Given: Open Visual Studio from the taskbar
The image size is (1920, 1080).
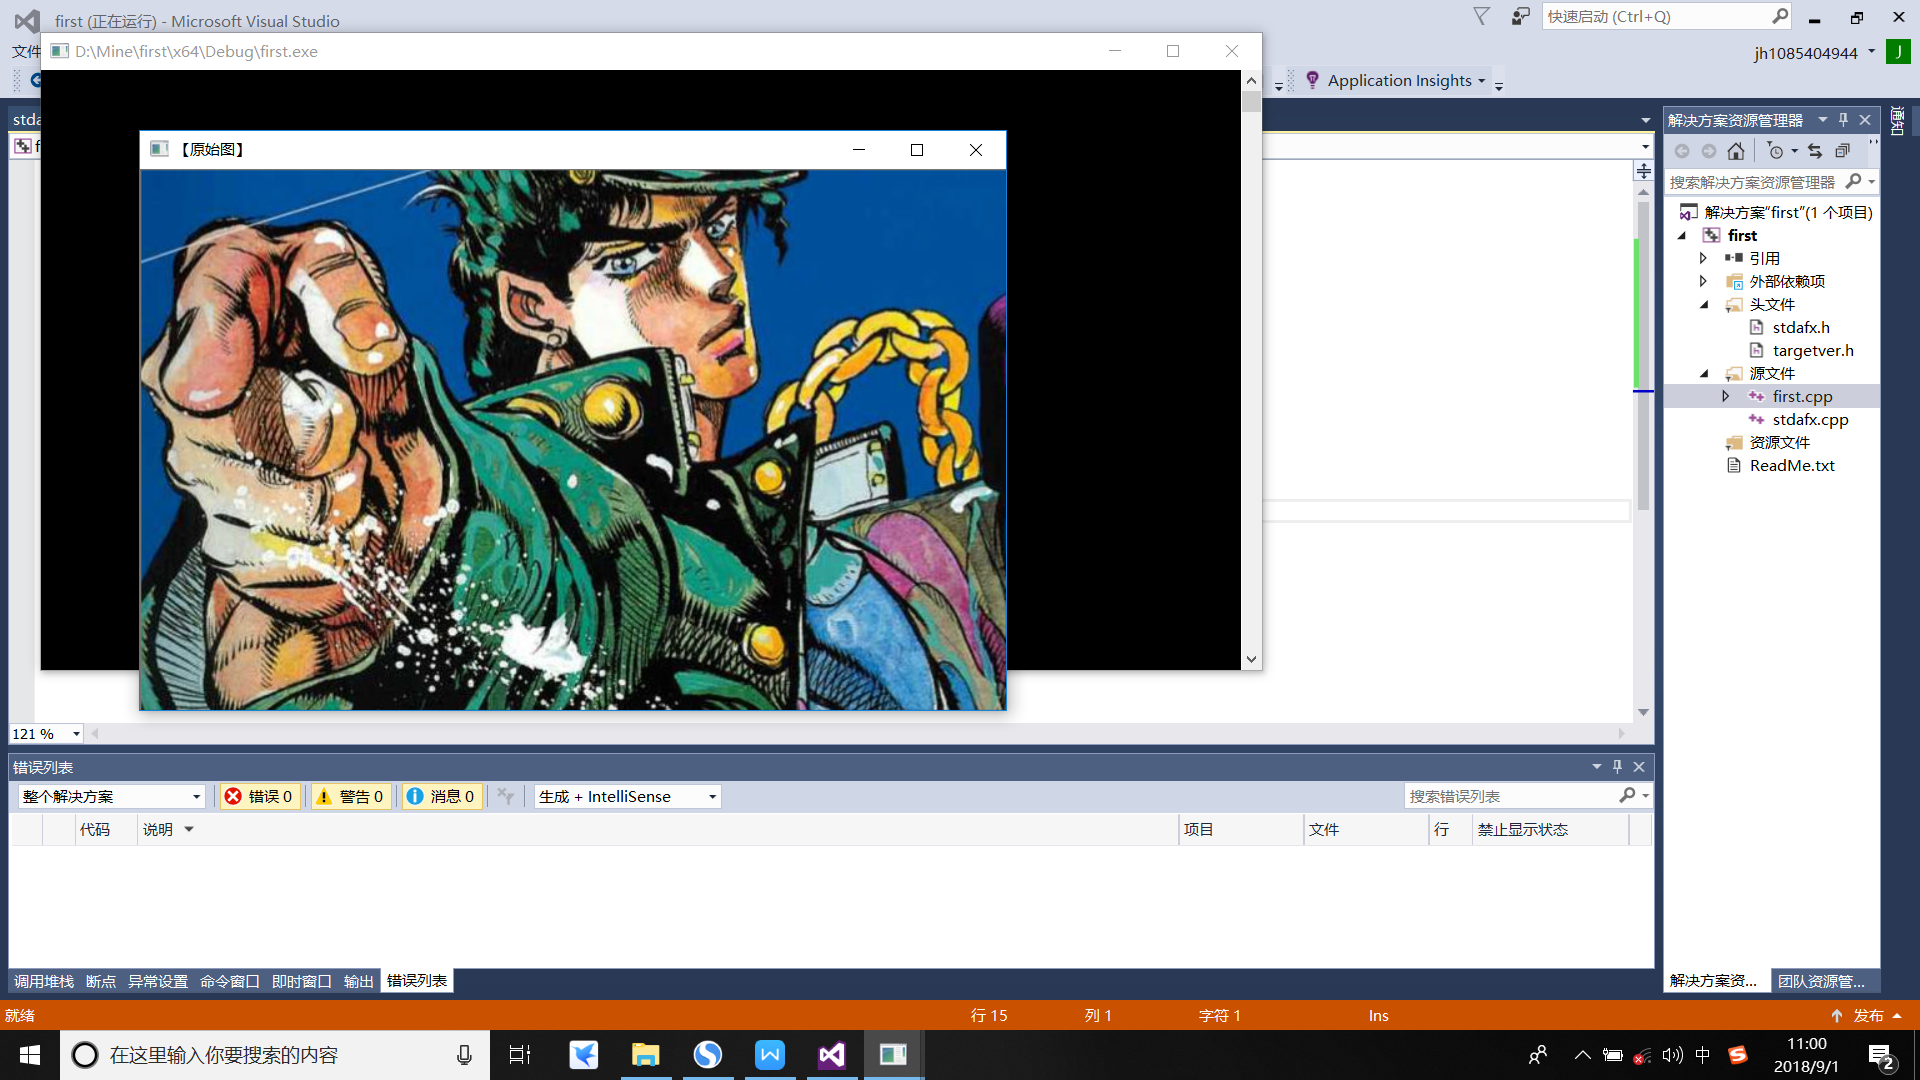Looking at the screenshot, I should tap(832, 1055).
